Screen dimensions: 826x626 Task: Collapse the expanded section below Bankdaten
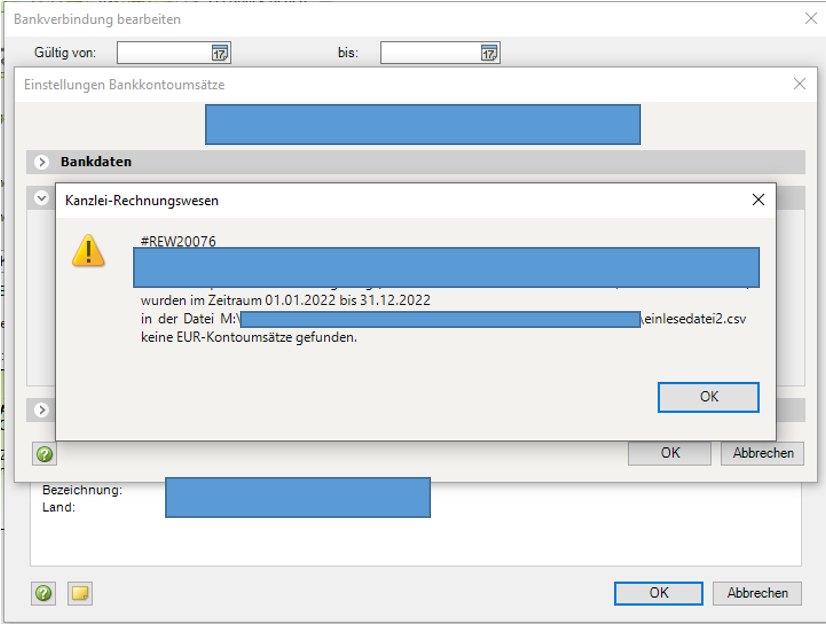pos(42,198)
